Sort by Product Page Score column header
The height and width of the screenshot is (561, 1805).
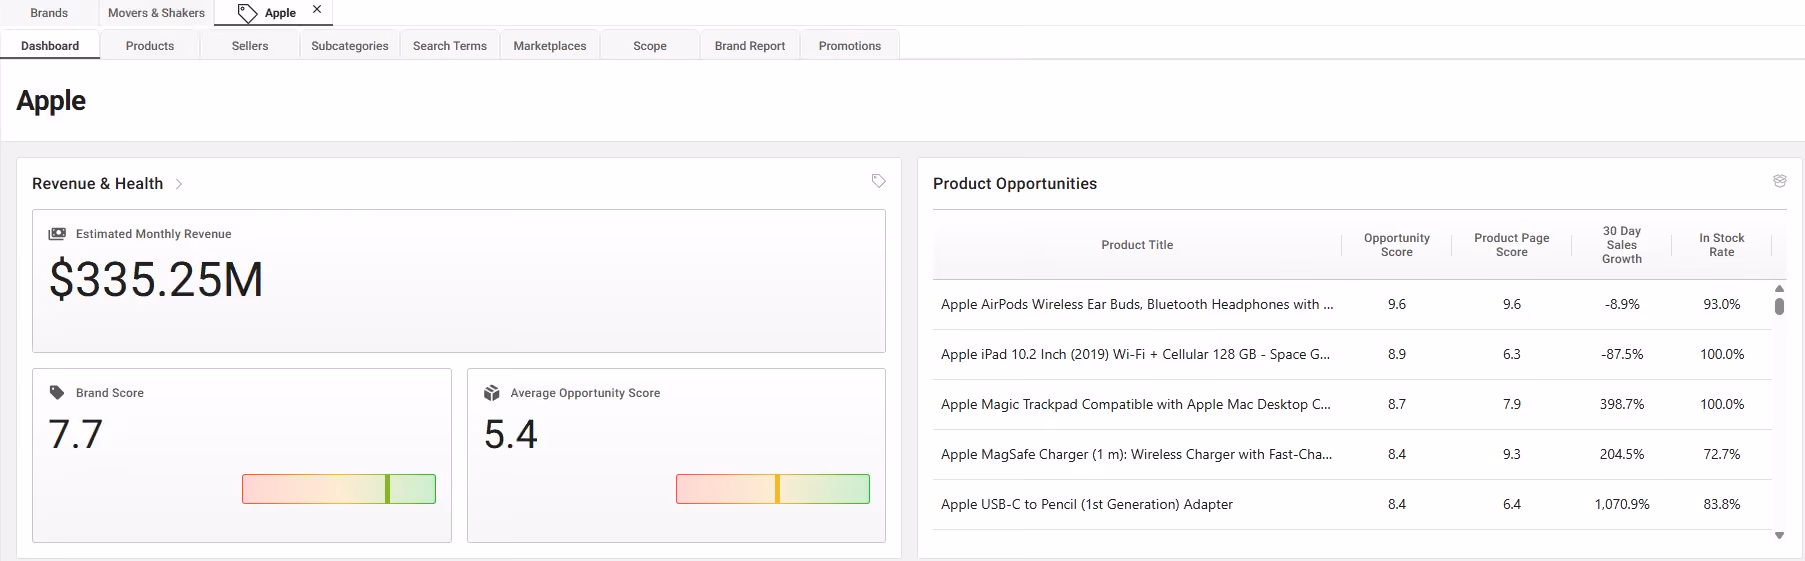1512,245
